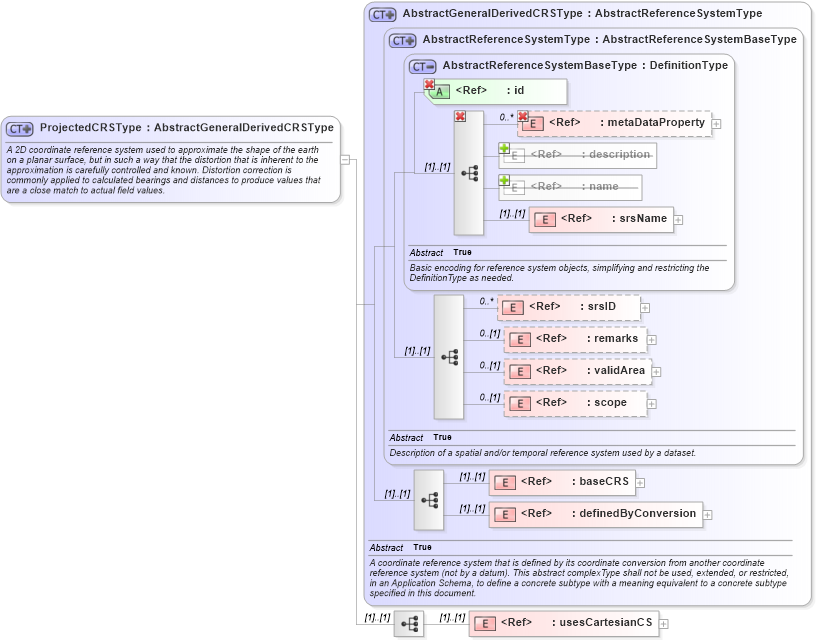Image resolution: width=816 pixels, height=641 pixels.
Task: Click the red prohibited icon above metaDataProperty
Action: [460, 117]
